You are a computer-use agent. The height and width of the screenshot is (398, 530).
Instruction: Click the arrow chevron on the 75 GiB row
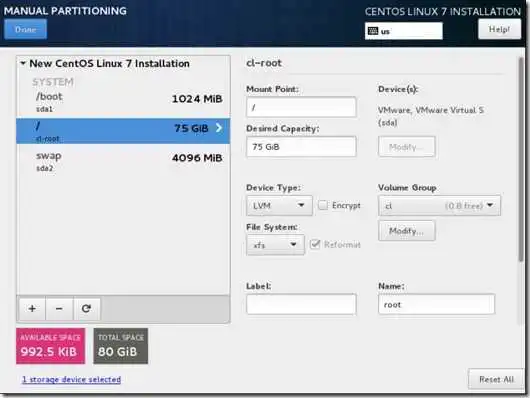coord(219,128)
